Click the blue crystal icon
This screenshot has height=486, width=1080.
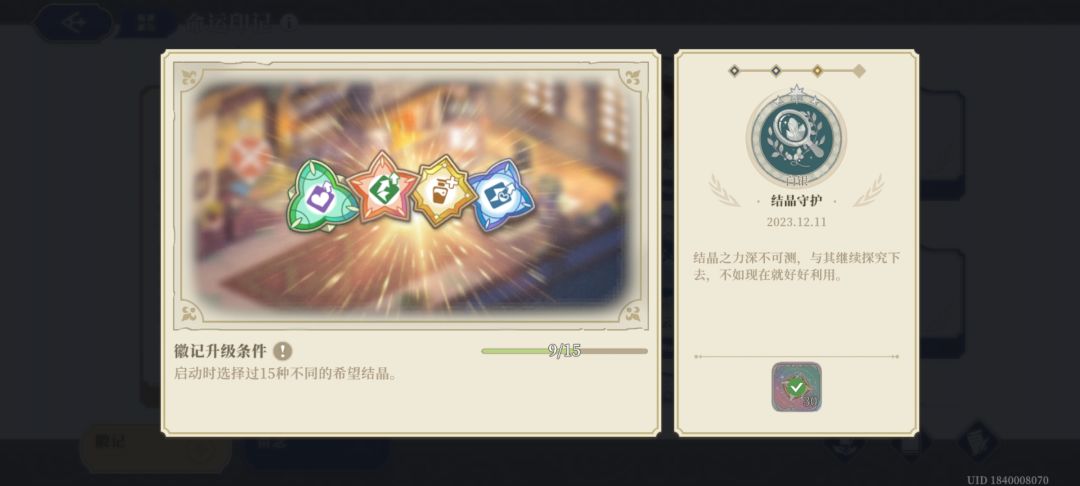click(x=501, y=196)
